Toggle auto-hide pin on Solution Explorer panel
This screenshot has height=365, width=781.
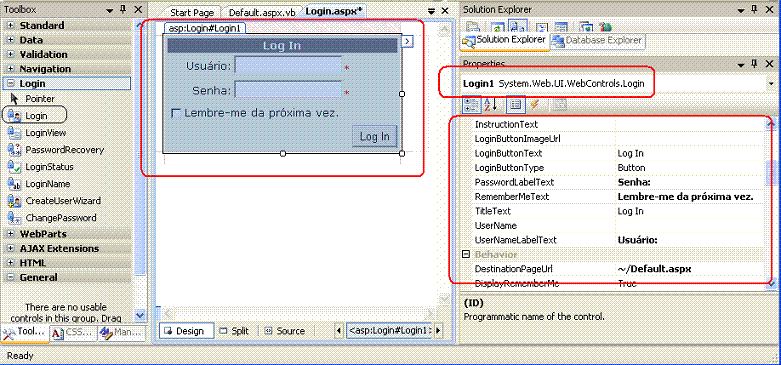[x=754, y=9]
